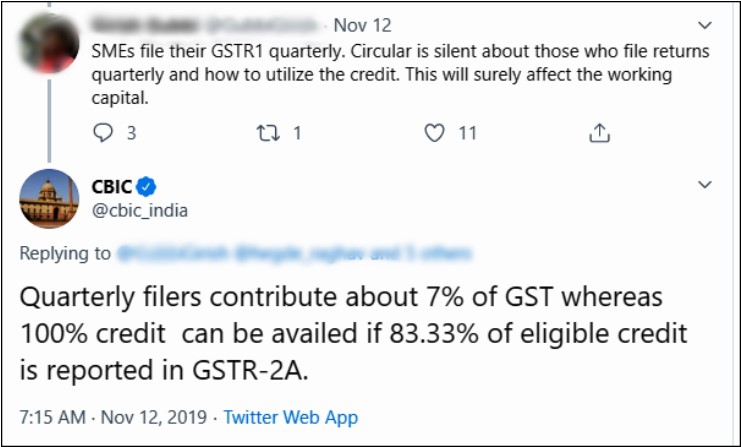Click the blue verified badge beside CBIC
Screen dimensions: 741x447
point(146,187)
